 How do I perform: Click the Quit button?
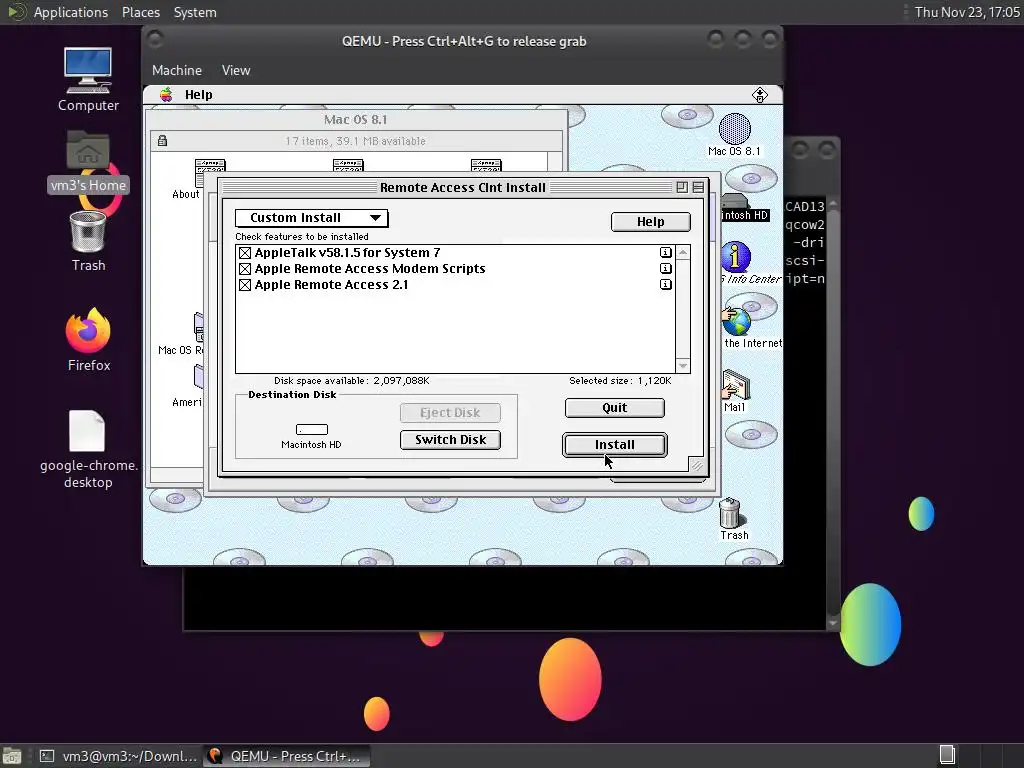[615, 408]
